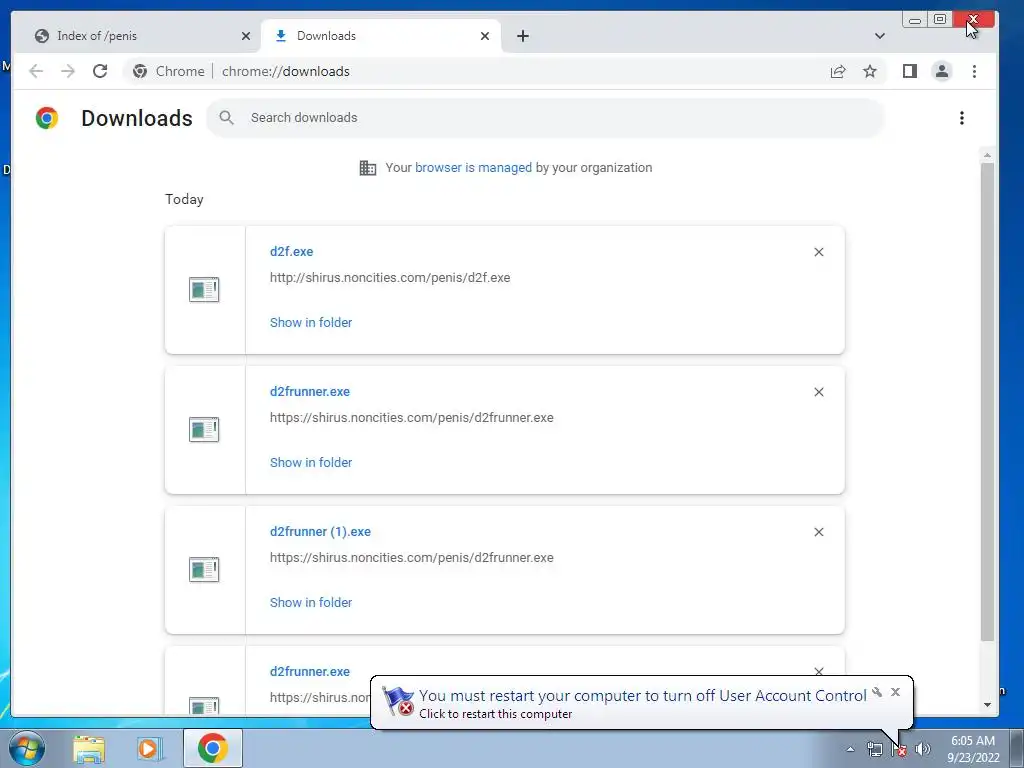
Task: Click file icon of d2frunner (1).exe
Action: click(x=204, y=569)
